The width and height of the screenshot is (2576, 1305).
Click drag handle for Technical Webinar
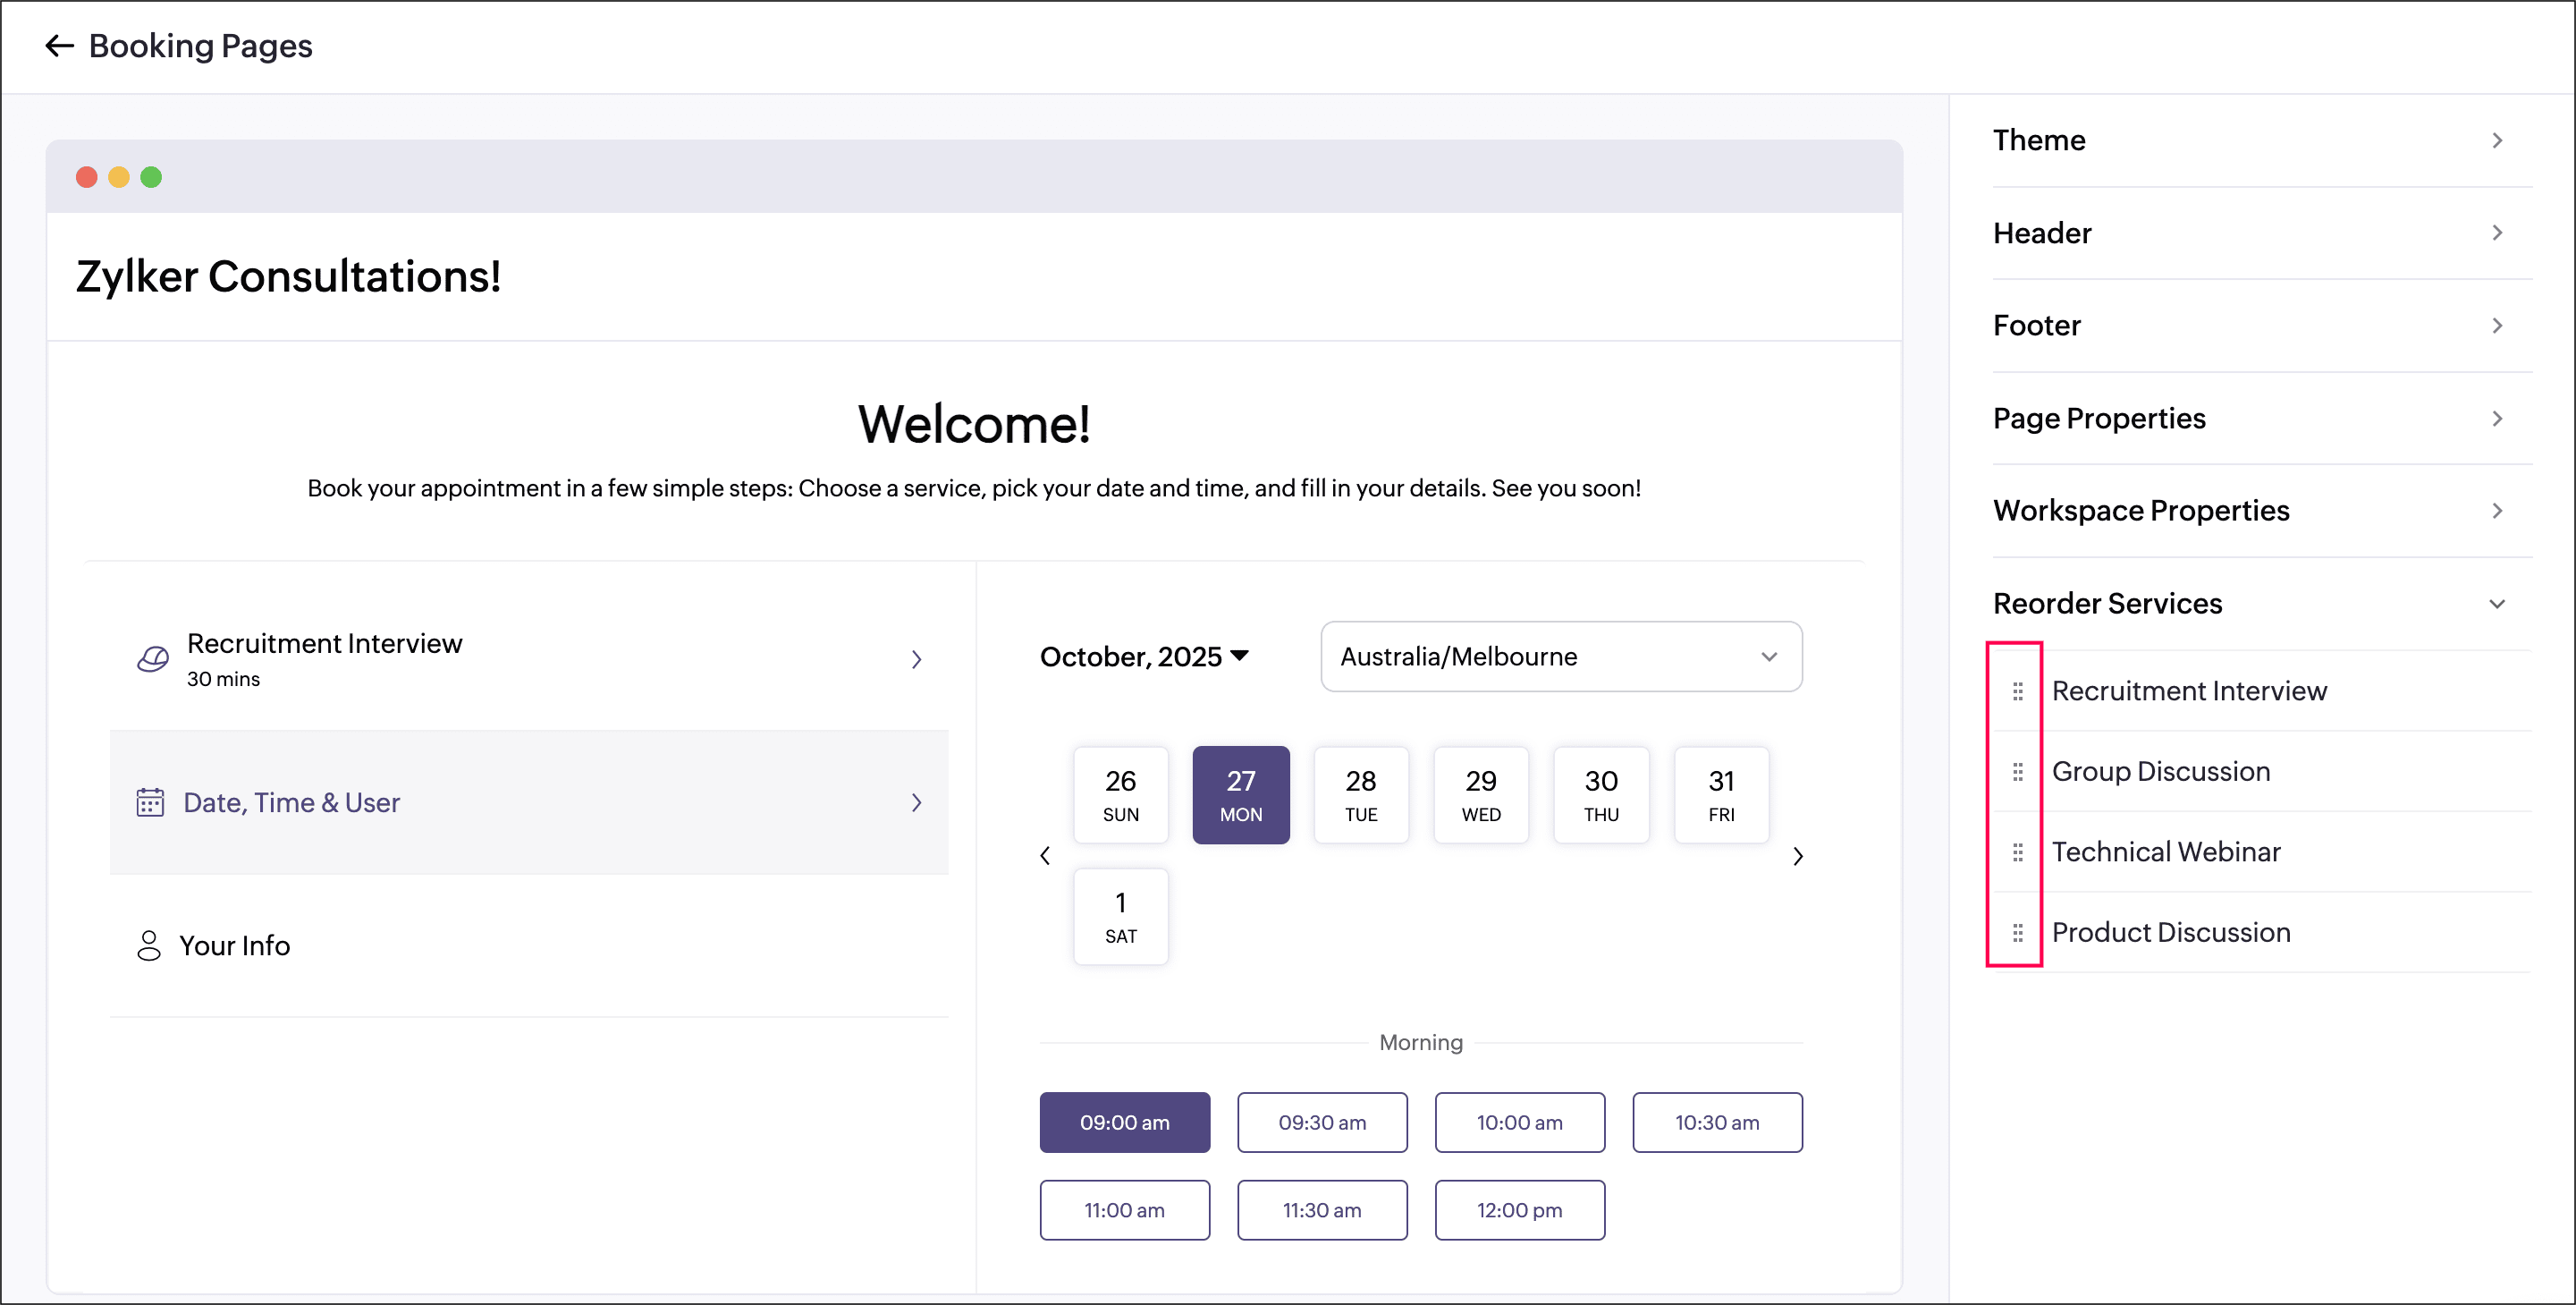pyautogui.click(x=2017, y=852)
